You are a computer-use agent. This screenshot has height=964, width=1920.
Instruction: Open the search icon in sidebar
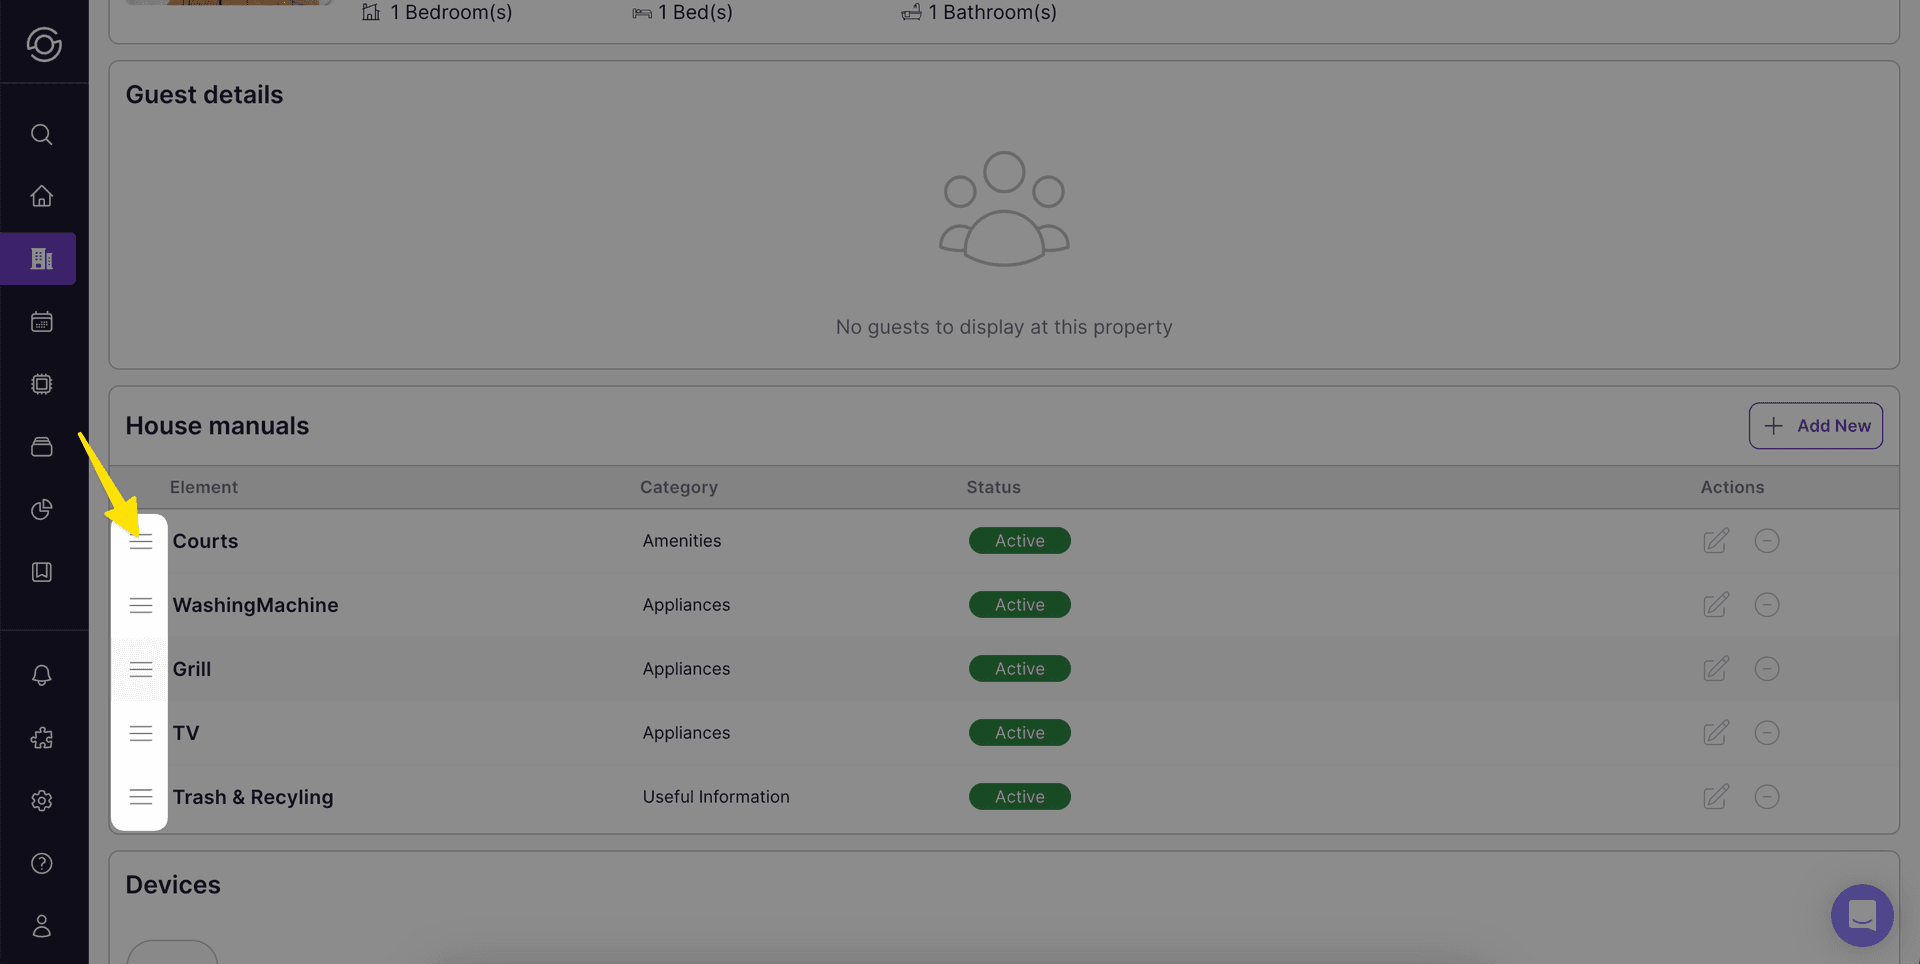[42, 134]
